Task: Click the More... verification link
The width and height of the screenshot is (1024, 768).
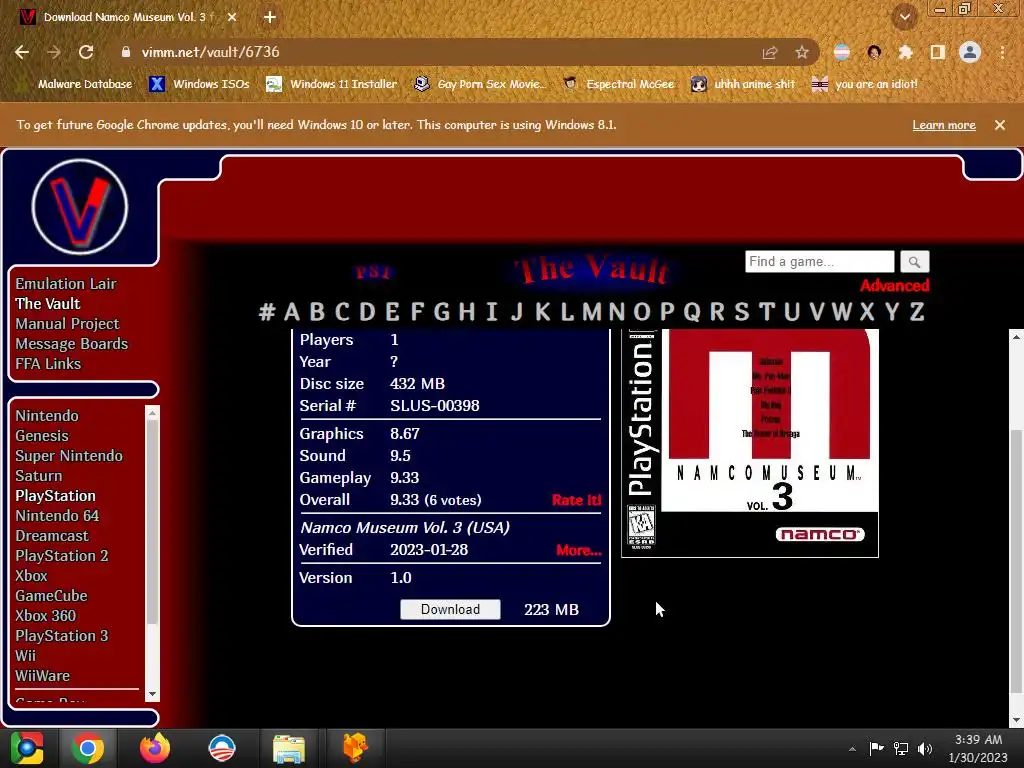Action: (x=579, y=550)
